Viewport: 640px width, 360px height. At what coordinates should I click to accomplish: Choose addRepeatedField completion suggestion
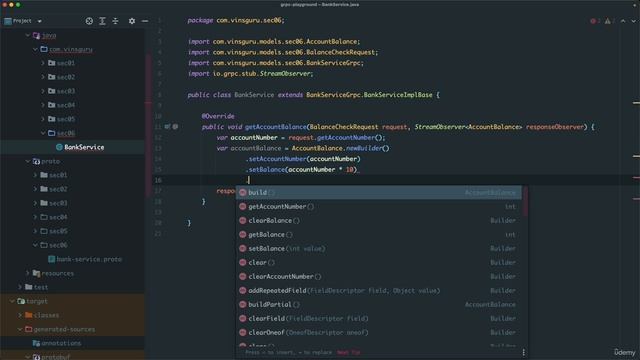pos(378,291)
